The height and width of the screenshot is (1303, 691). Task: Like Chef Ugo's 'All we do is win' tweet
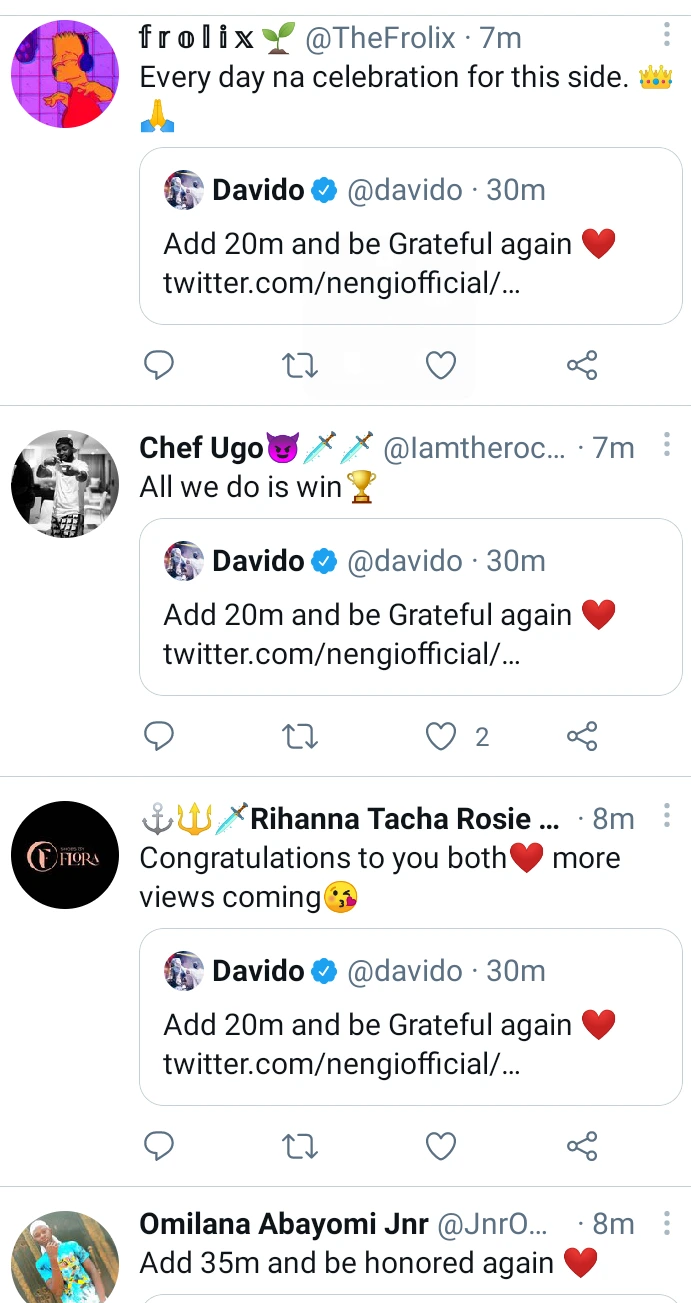tap(441, 737)
